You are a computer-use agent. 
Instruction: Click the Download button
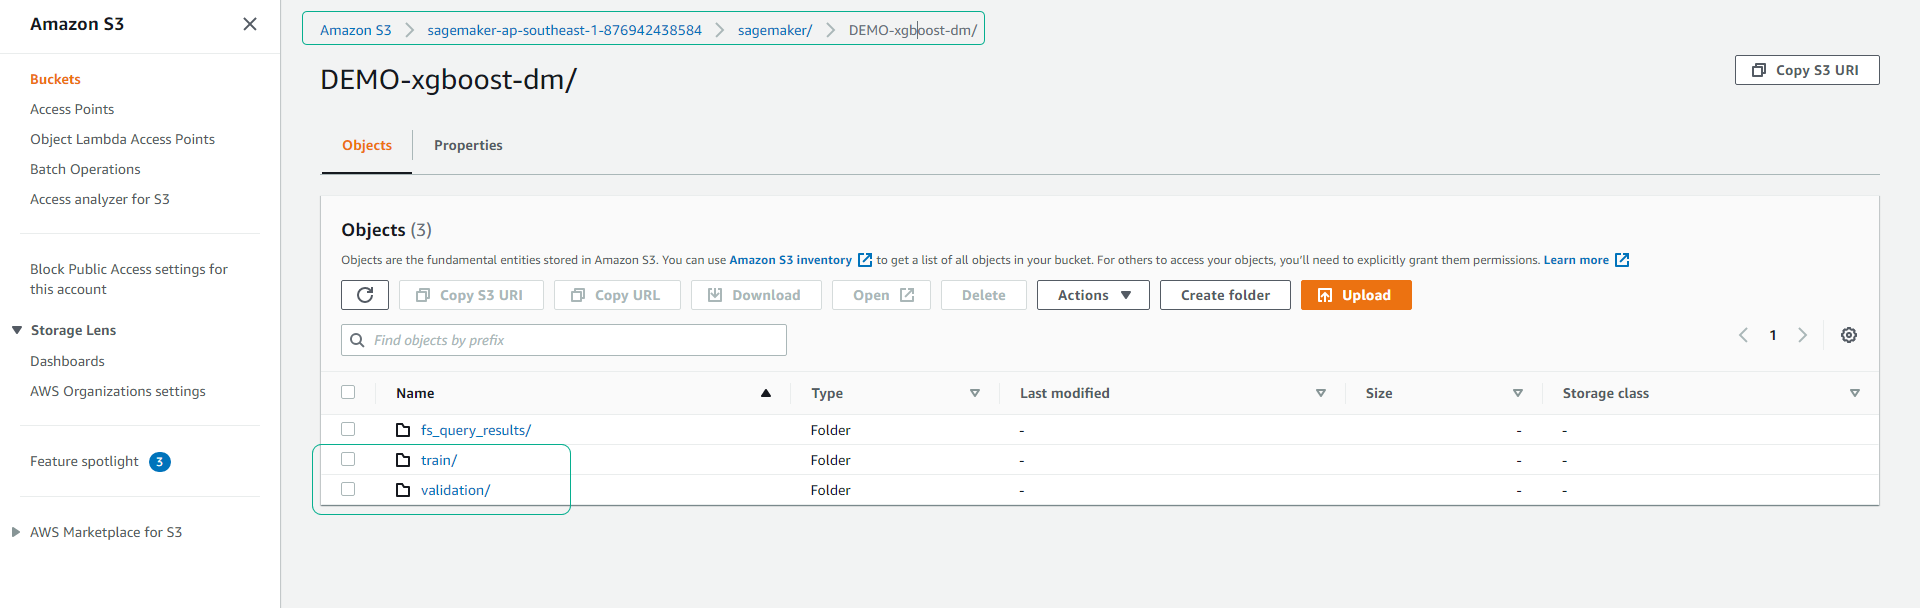(756, 295)
